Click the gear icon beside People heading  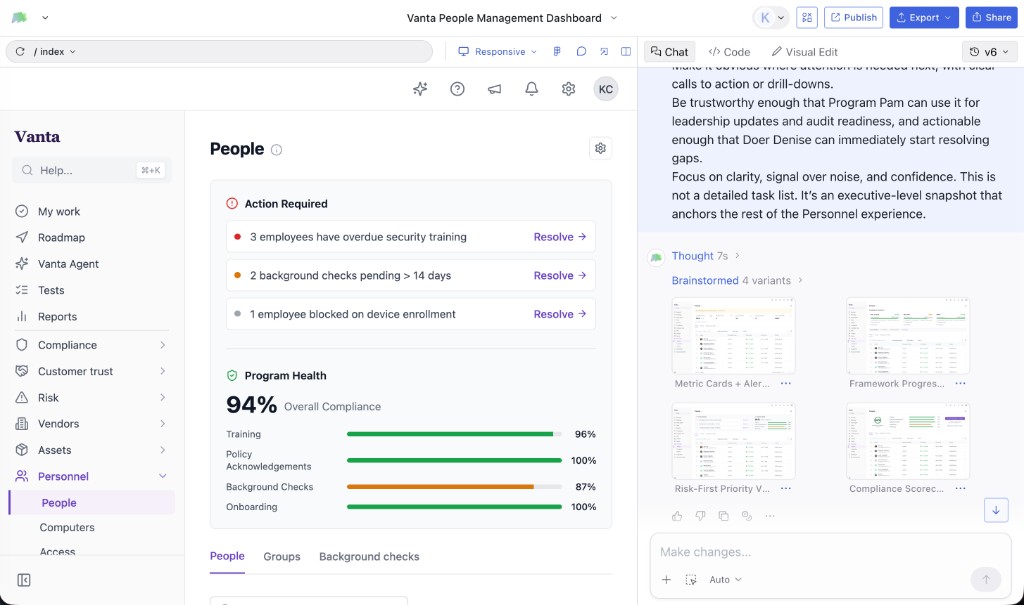pos(600,148)
